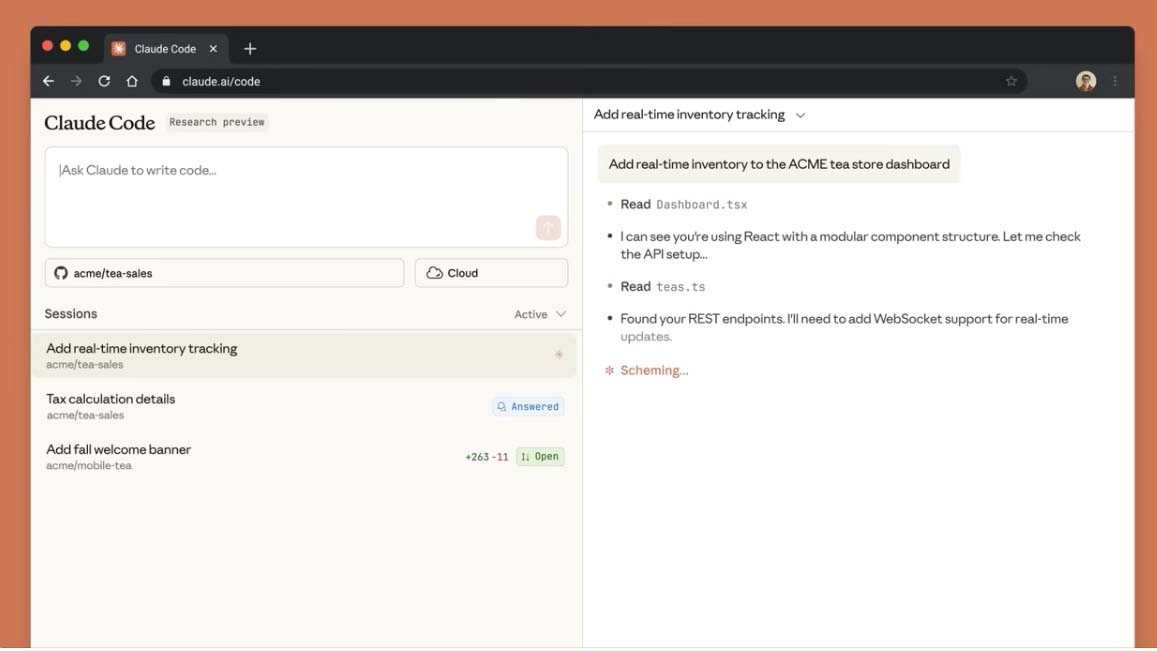Viewport: 1157px width, 651px height.
Task: Open the acme/tea-sales repository selector
Action: (224, 273)
